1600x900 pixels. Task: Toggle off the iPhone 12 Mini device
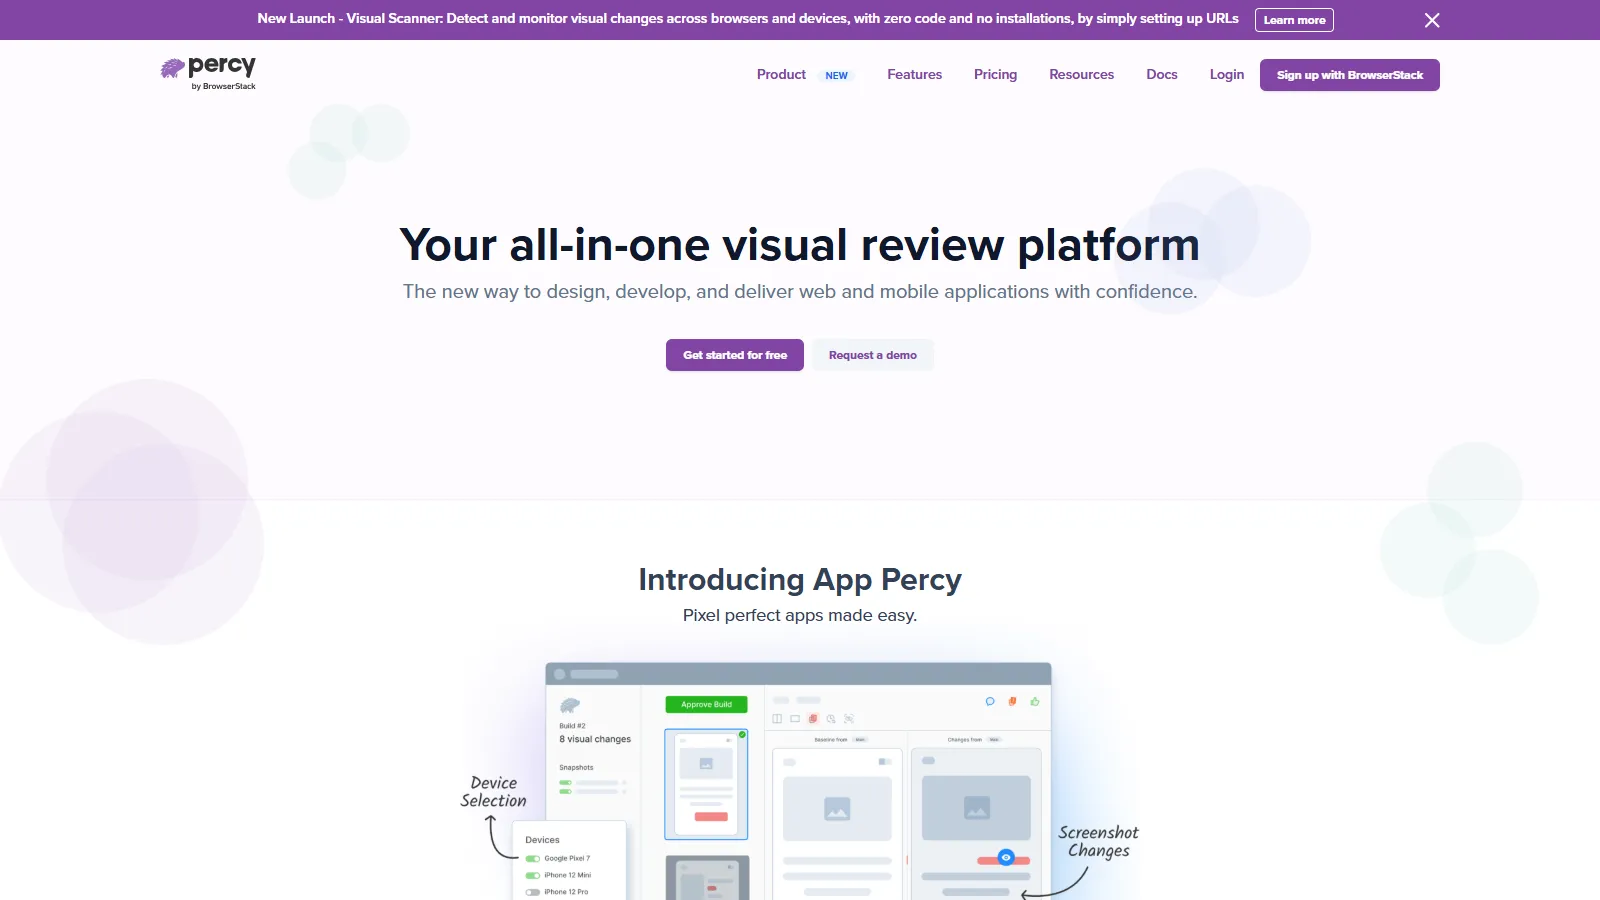[x=531, y=875]
